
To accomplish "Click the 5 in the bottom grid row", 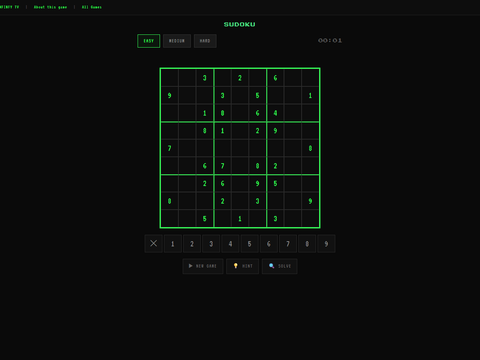I will pyautogui.click(x=205, y=219).
